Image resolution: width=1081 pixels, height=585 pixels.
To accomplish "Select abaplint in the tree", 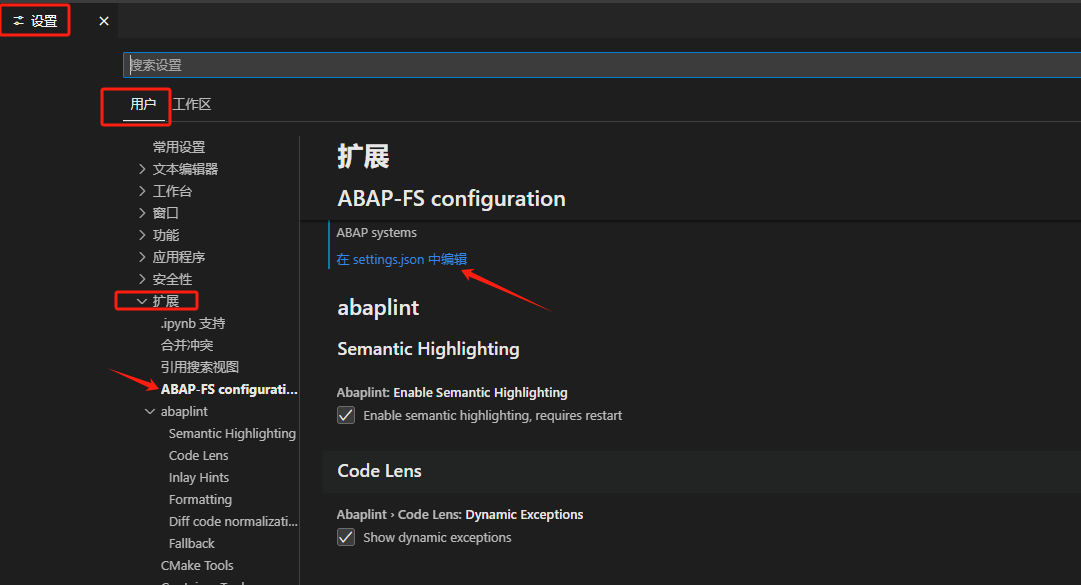I will pos(184,411).
